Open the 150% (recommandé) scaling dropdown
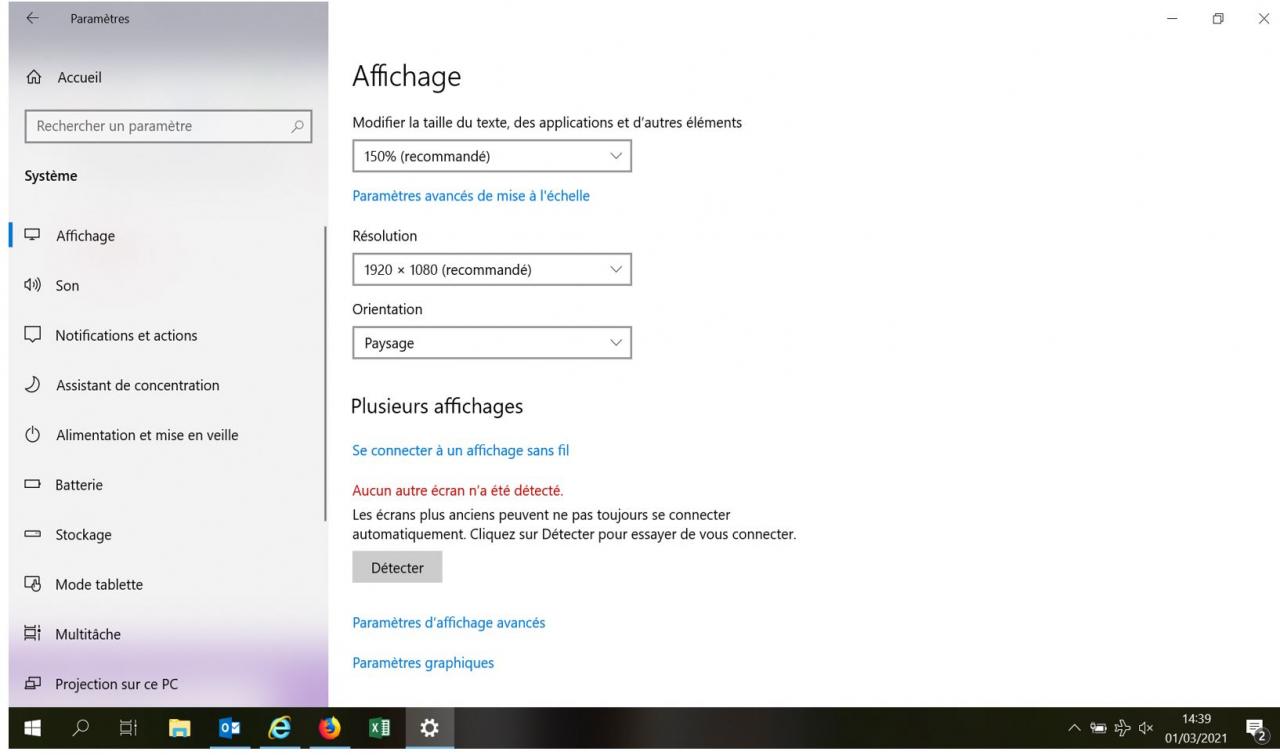This screenshot has width=1280, height=755. pos(492,156)
